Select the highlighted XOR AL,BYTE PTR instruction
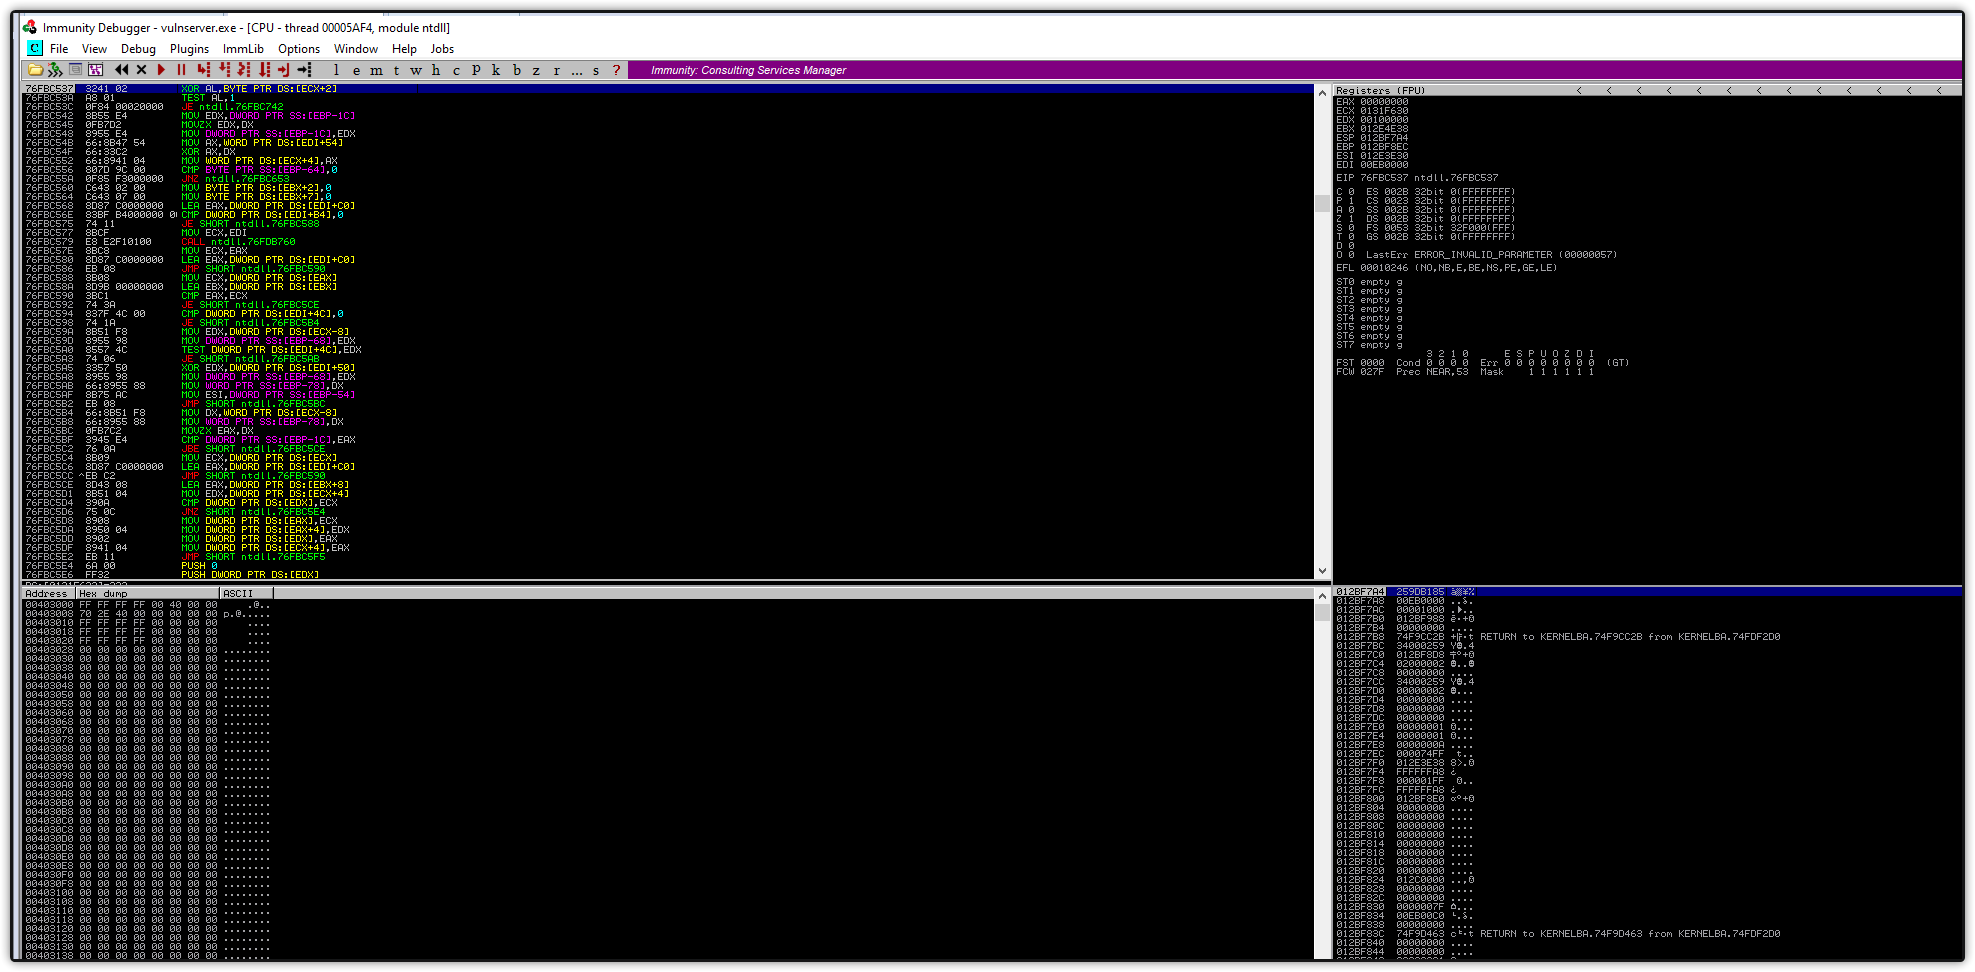1975x972 pixels. click(668, 89)
